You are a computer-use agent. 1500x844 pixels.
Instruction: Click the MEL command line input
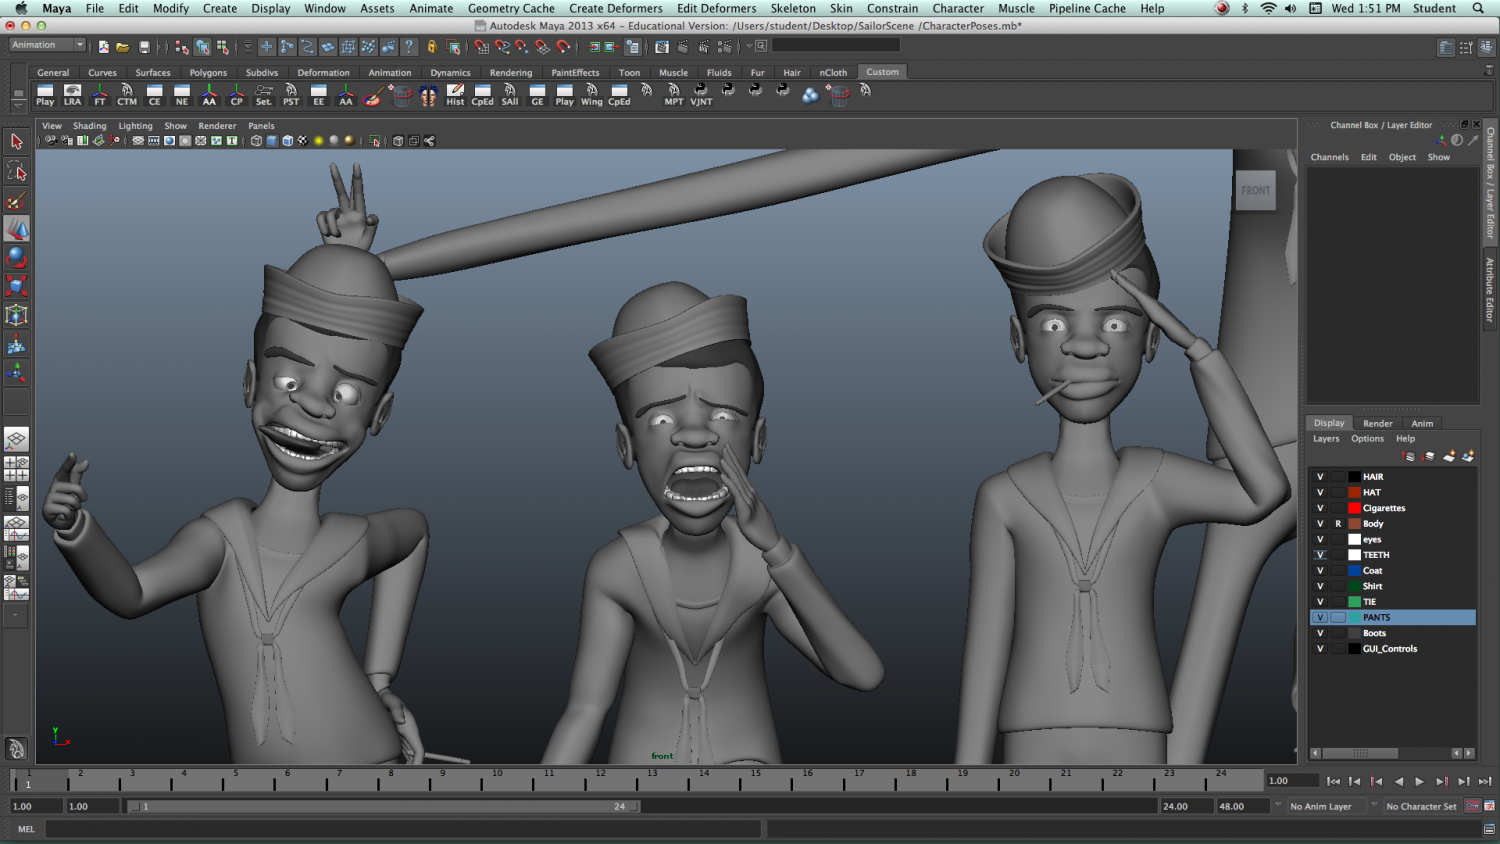[x=402, y=829]
